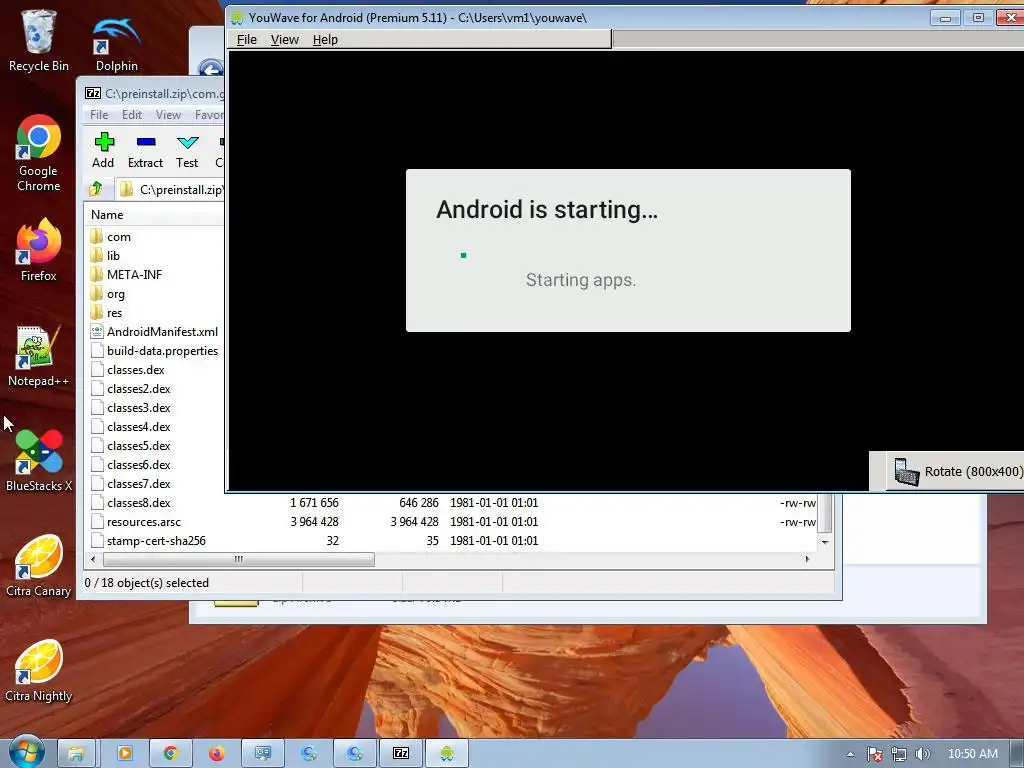
Task: Select the lib folder
Action: (x=114, y=256)
